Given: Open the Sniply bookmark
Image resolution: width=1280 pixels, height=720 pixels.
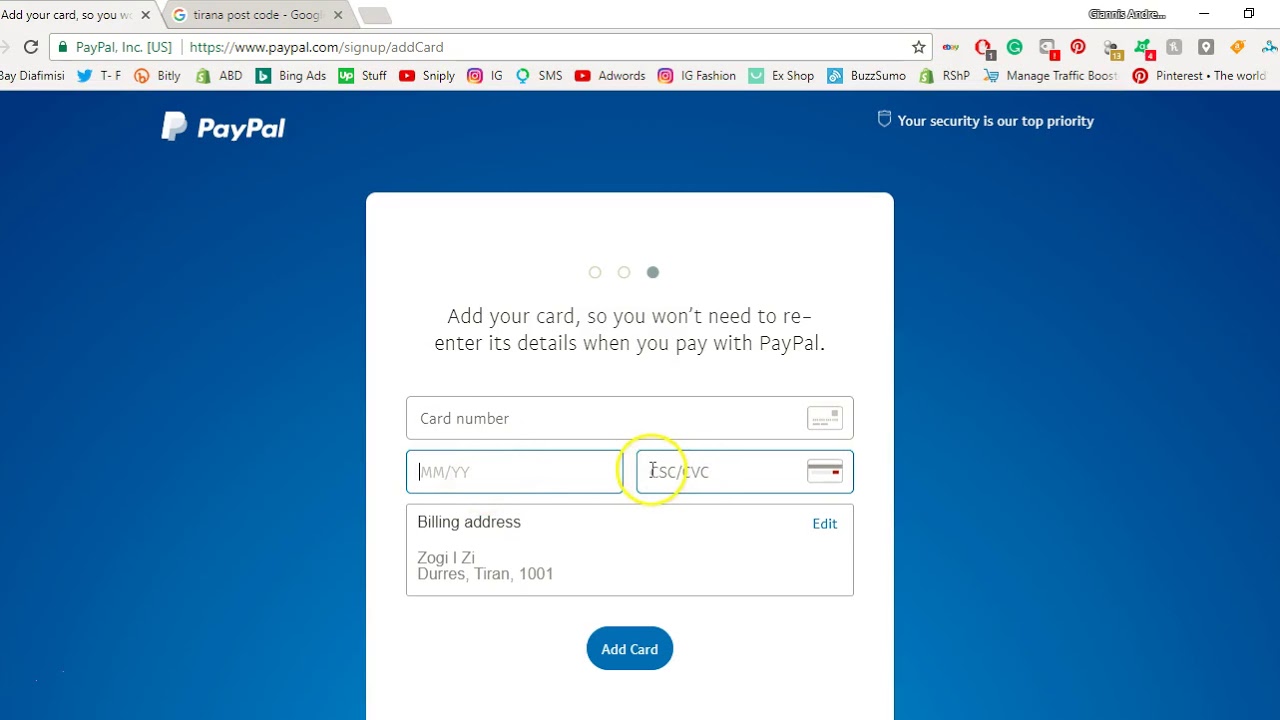Looking at the screenshot, I should click(x=427, y=75).
